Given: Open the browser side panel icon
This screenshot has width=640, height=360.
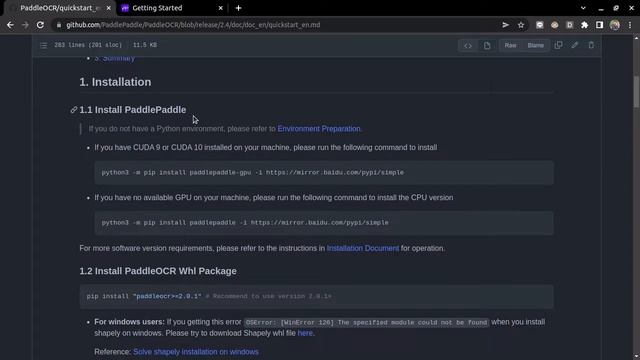Looking at the screenshot, I should [599, 25].
